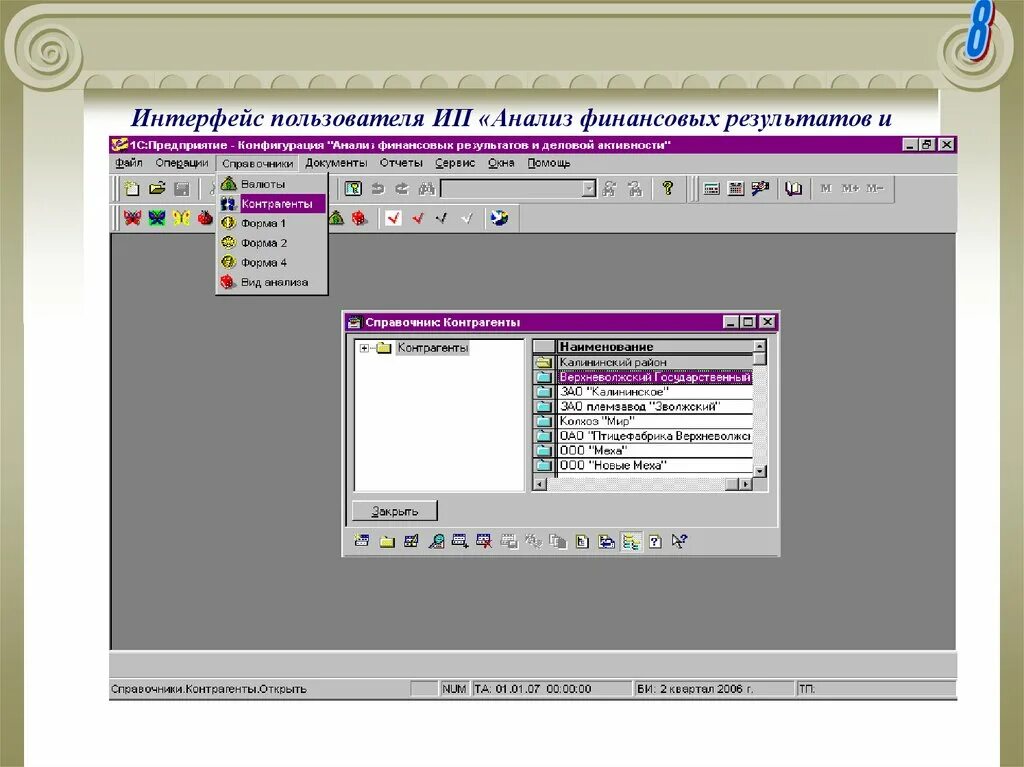Viewport: 1024px width, 767px height.
Task: Choose Контрагенты from the dropdown menu
Action: tap(272, 204)
